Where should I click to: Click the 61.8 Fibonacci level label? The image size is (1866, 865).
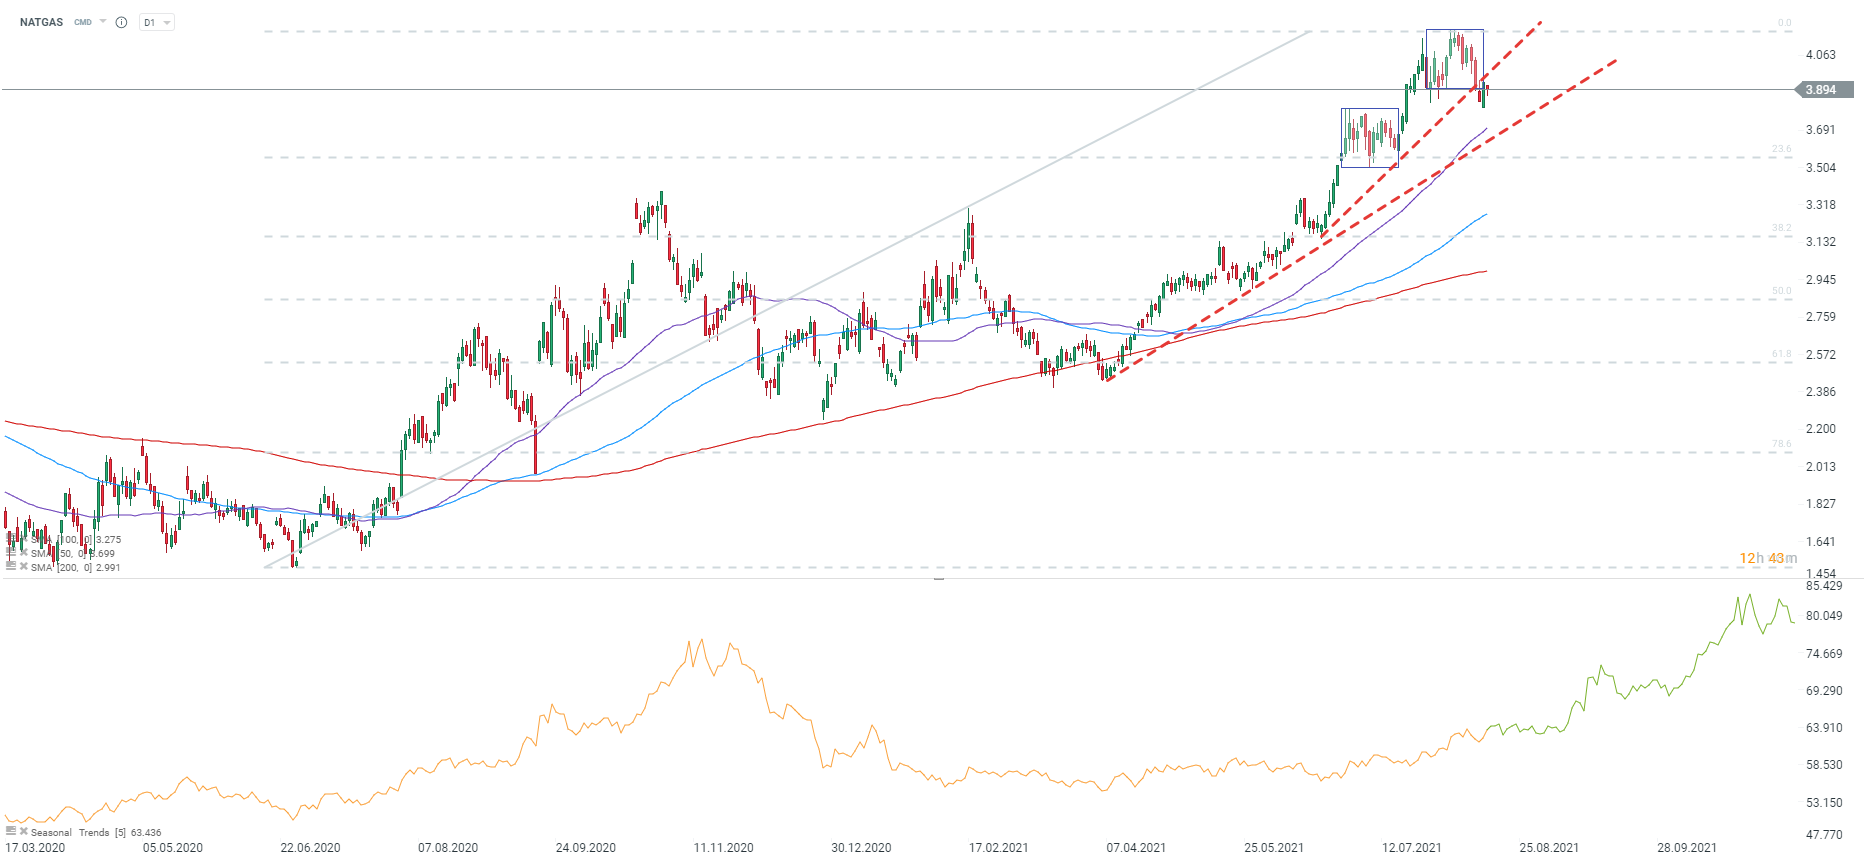pos(1782,354)
